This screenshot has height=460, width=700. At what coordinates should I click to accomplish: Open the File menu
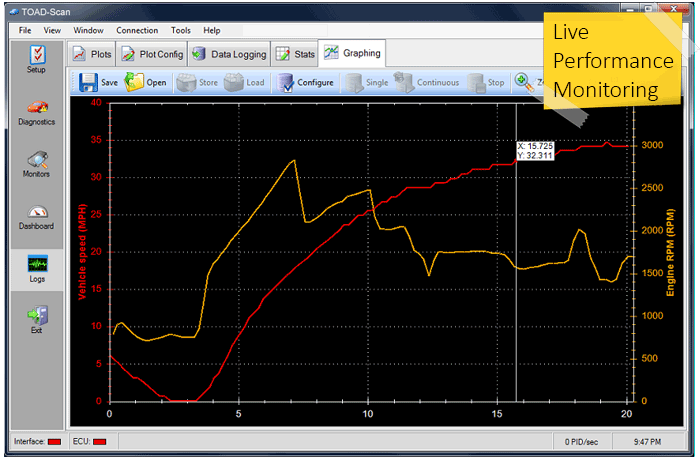(x=25, y=30)
